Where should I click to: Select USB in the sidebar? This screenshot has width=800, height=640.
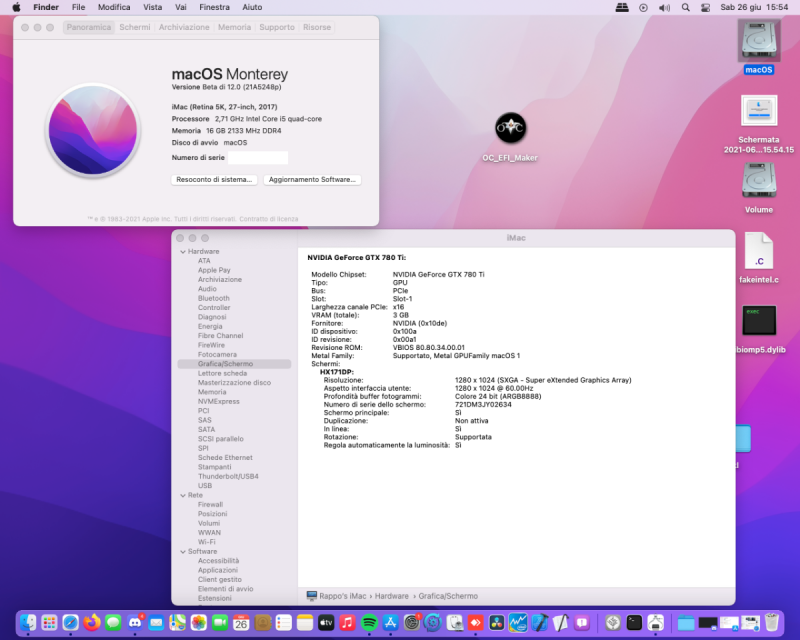(x=205, y=485)
